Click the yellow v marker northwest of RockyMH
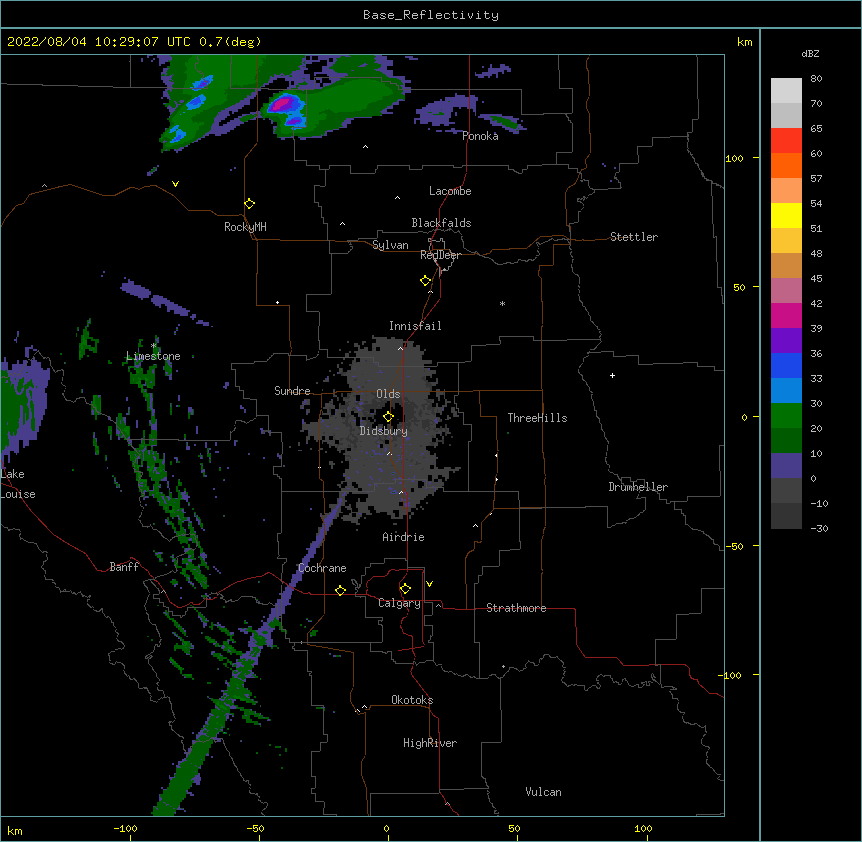The height and width of the screenshot is (842, 862). (175, 184)
